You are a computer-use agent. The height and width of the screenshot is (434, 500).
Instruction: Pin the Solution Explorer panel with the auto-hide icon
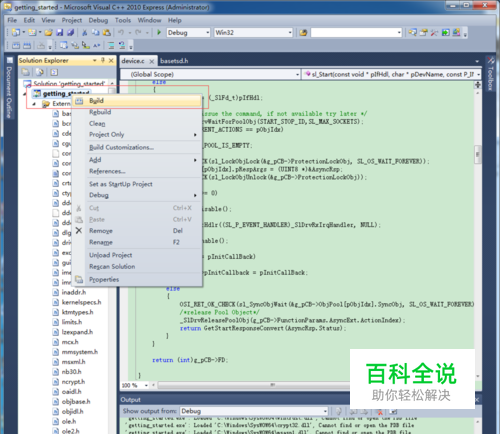103,60
